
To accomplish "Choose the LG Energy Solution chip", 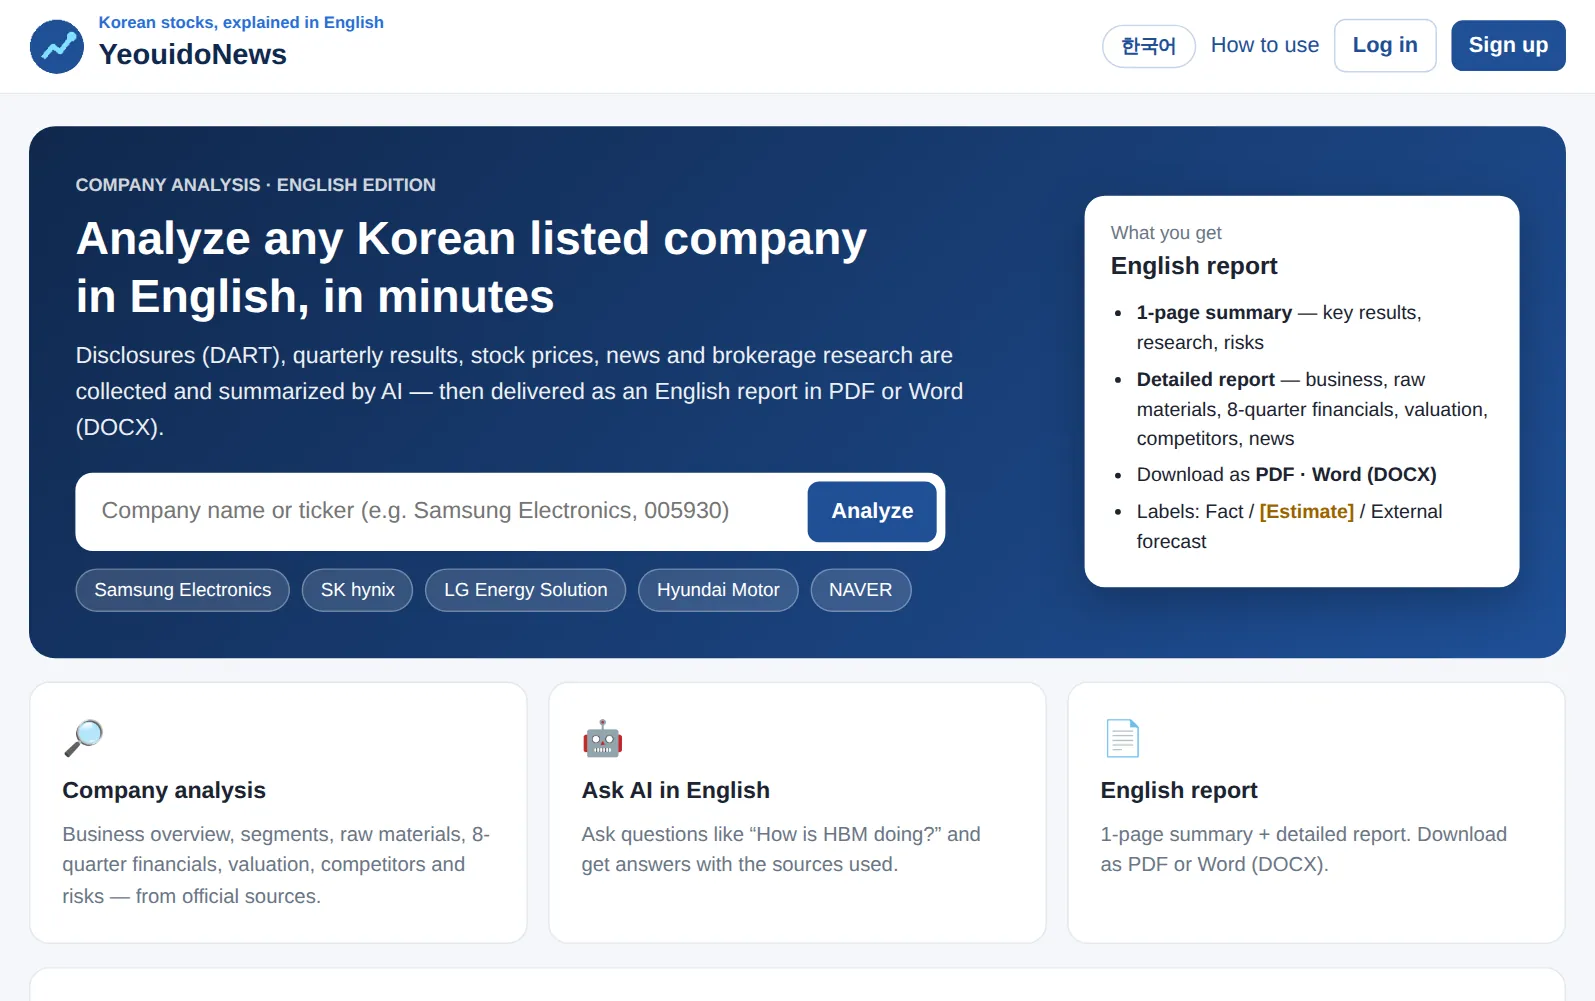I will 525,590.
